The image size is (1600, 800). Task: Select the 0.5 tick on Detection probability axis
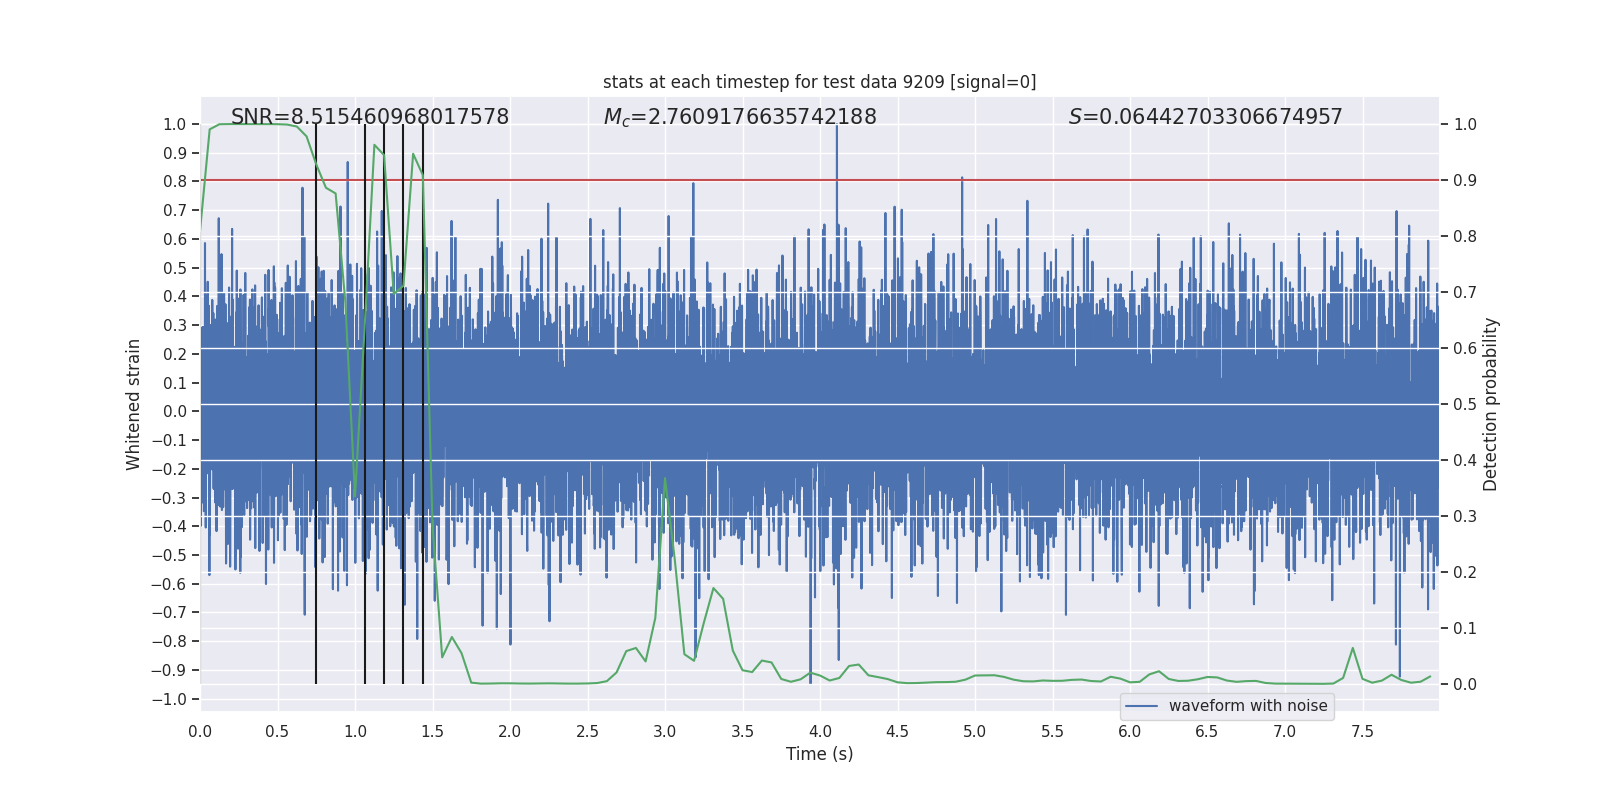(1465, 405)
